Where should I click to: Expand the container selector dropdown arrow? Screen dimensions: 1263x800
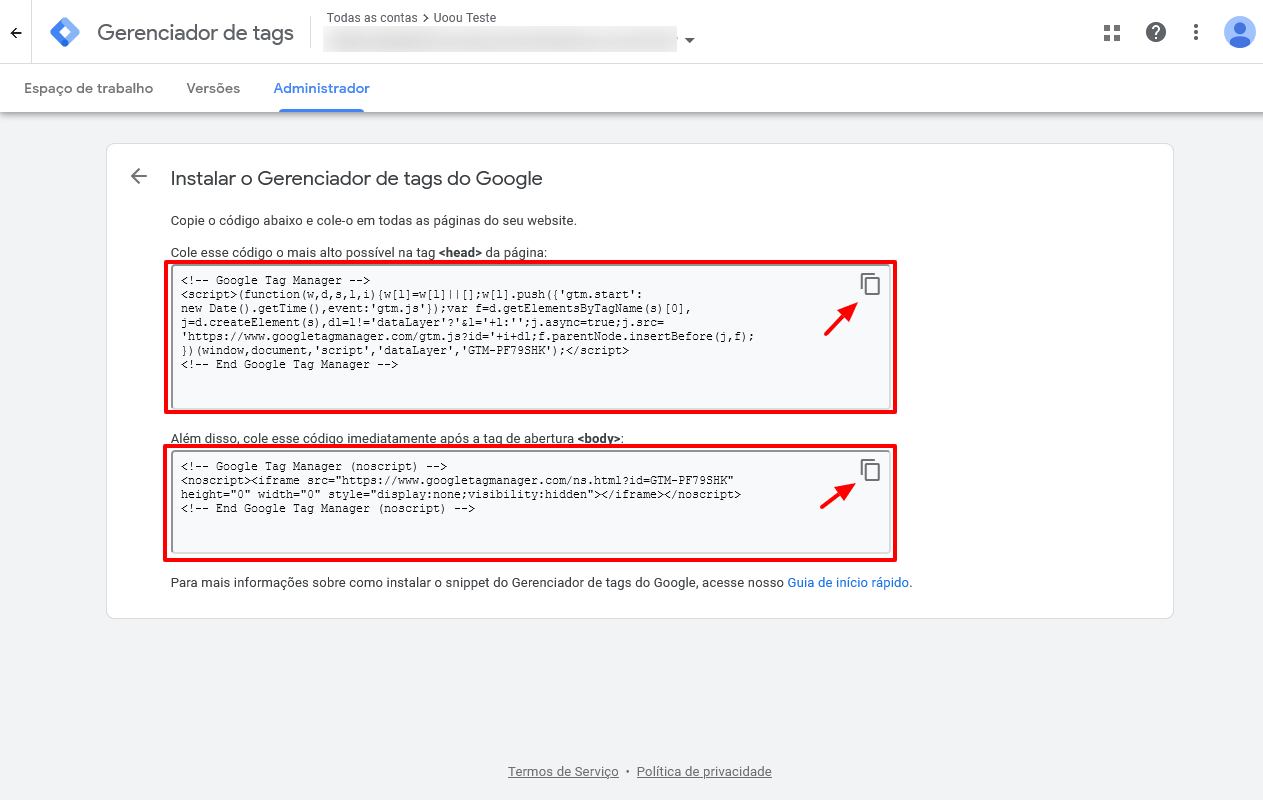tap(690, 41)
